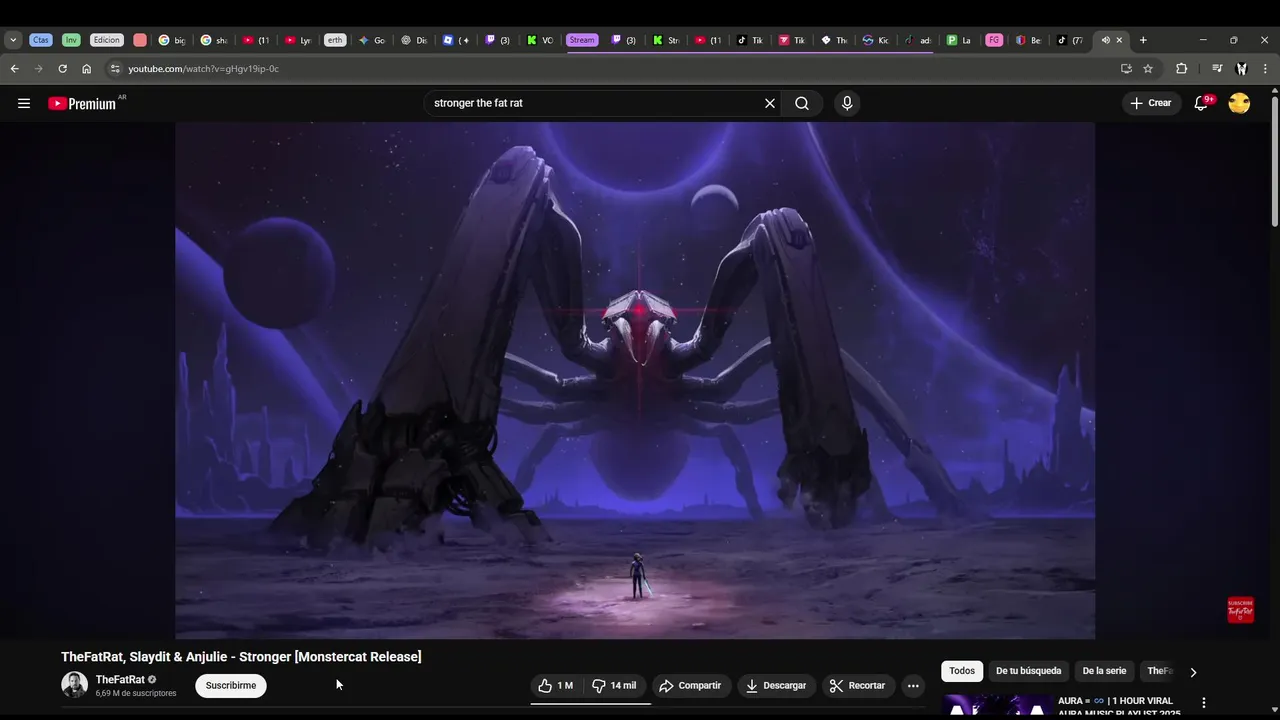Switch to the TikTok '(77' tab
The height and width of the screenshot is (720, 1280).
click(x=1070, y=40)
